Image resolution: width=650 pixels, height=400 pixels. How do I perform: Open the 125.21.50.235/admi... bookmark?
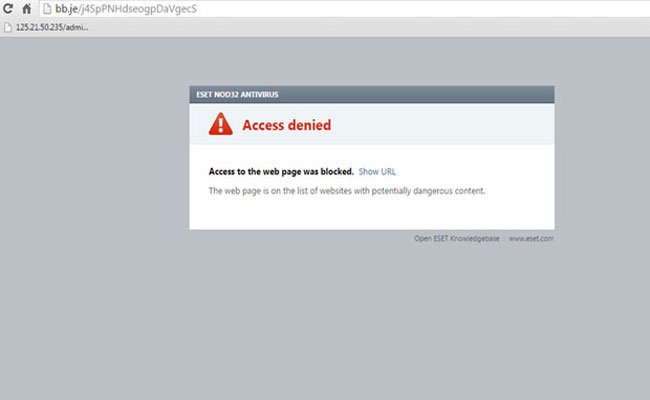[x=46, y=27]
